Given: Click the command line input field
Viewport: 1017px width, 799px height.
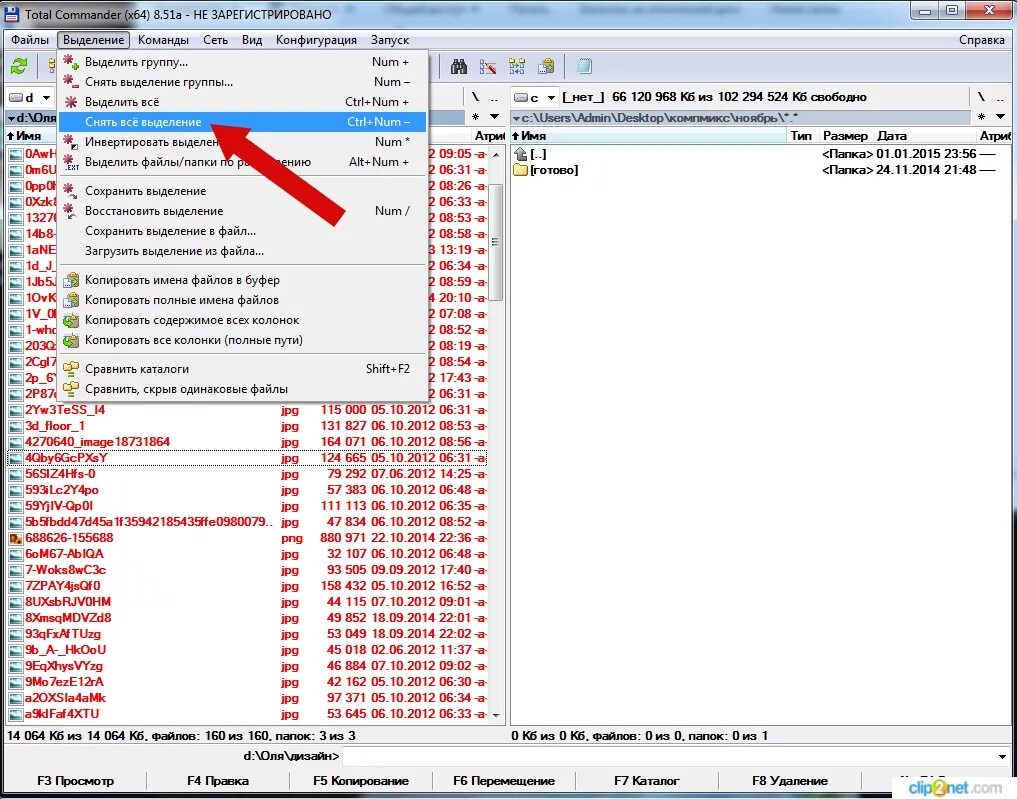Looking at the screenshot, I should click(669, 756).
